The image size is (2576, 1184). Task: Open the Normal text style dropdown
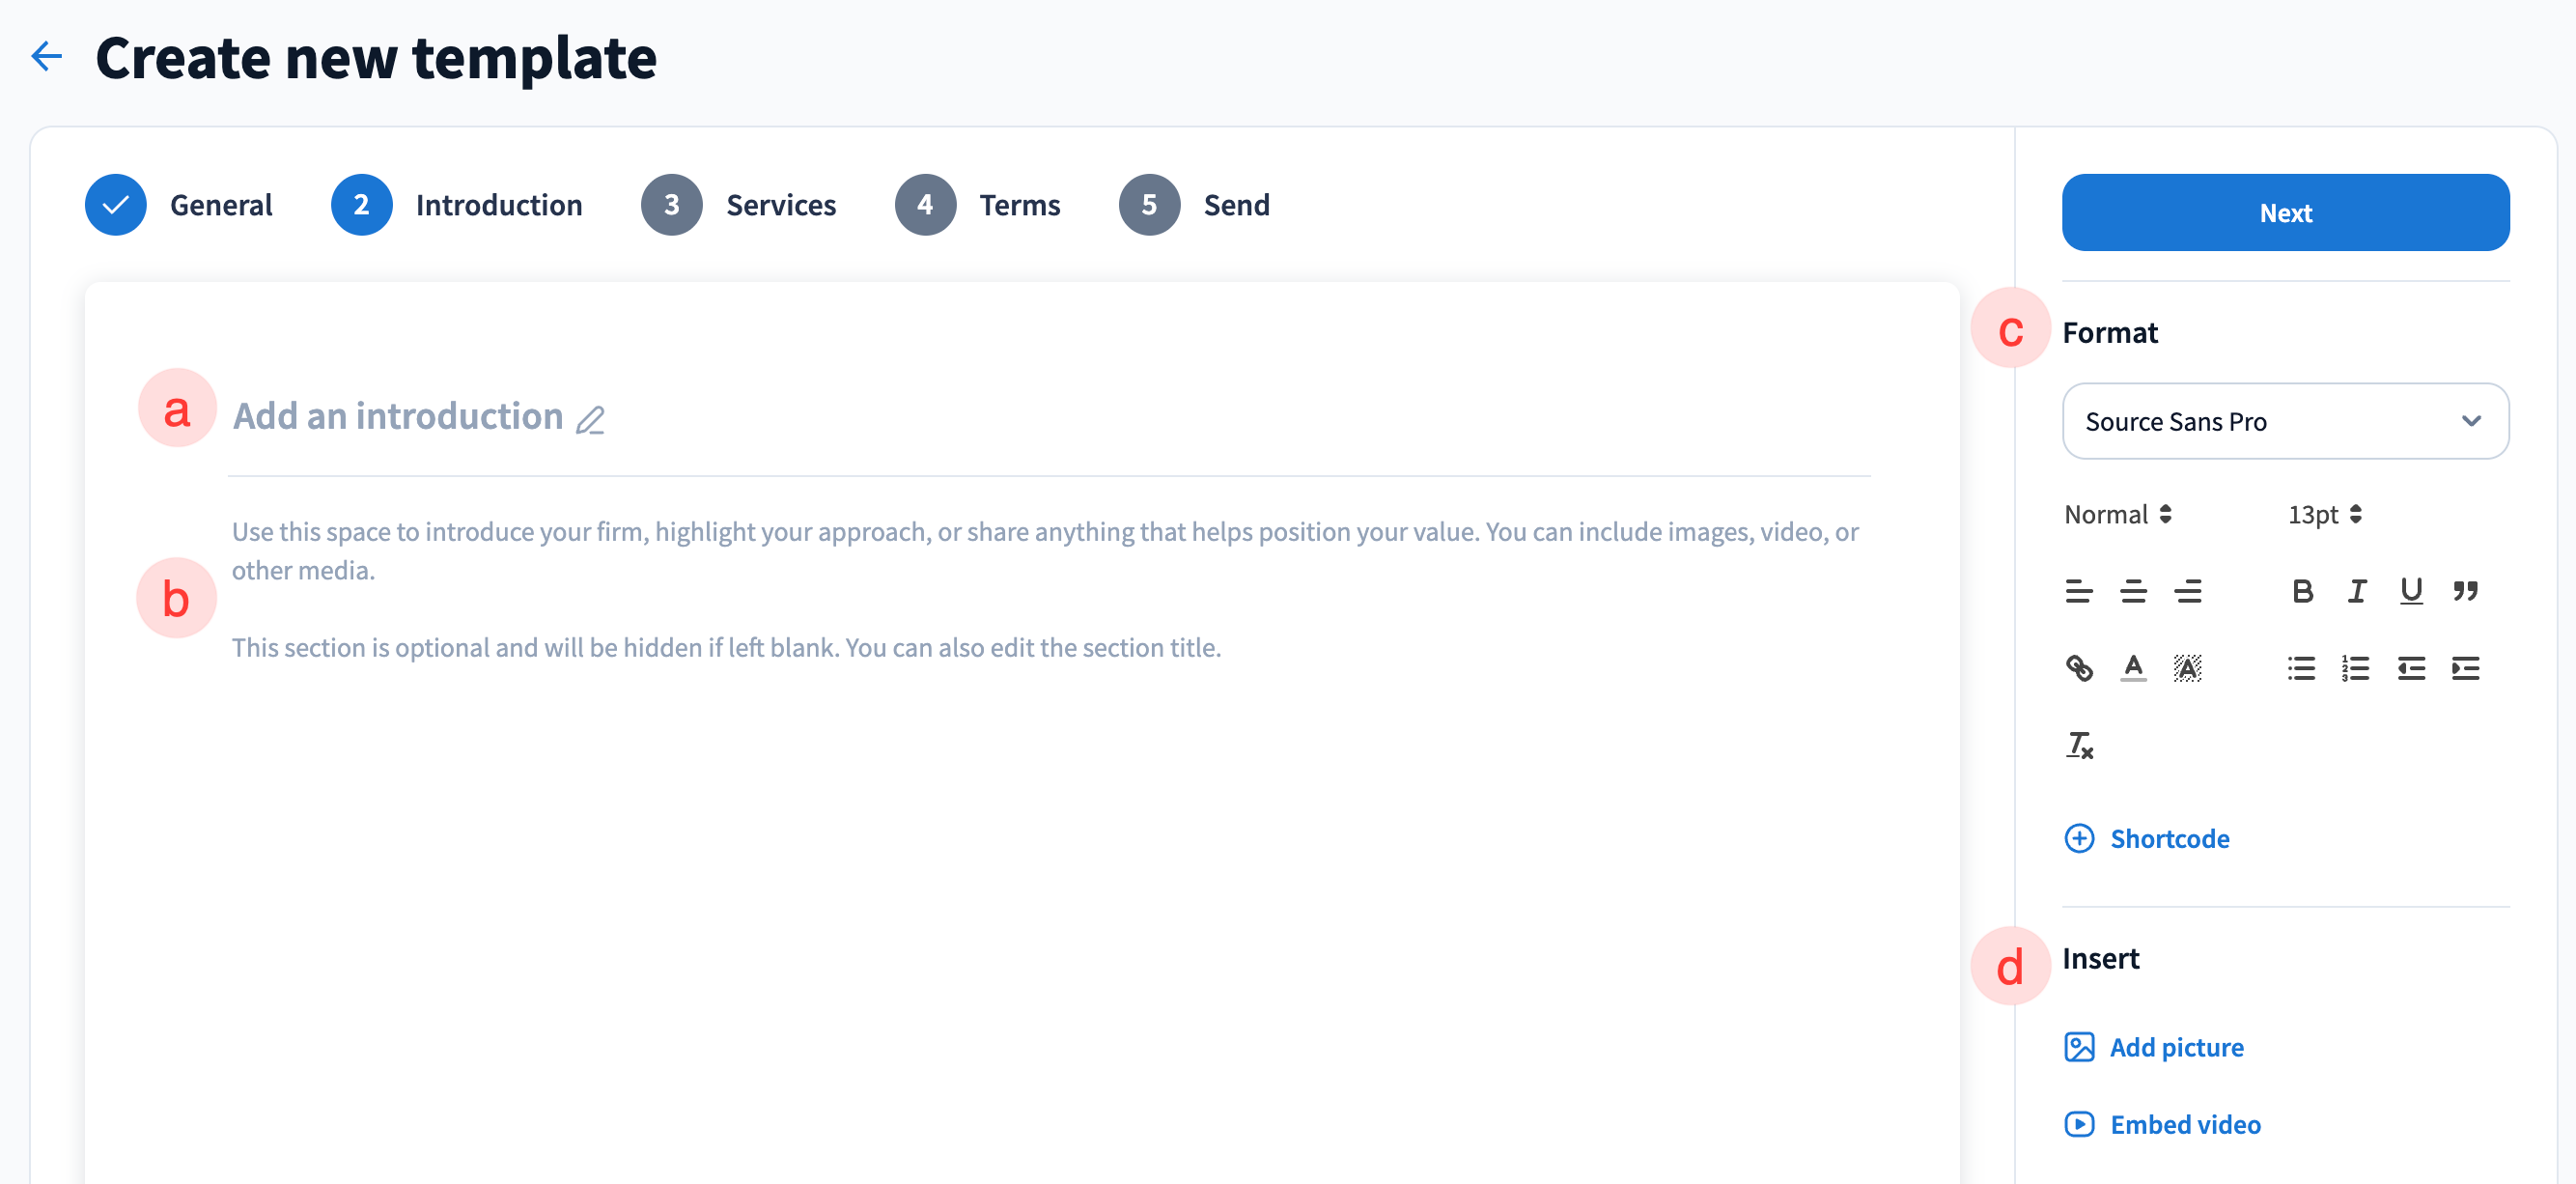(x=2117, y=514)
